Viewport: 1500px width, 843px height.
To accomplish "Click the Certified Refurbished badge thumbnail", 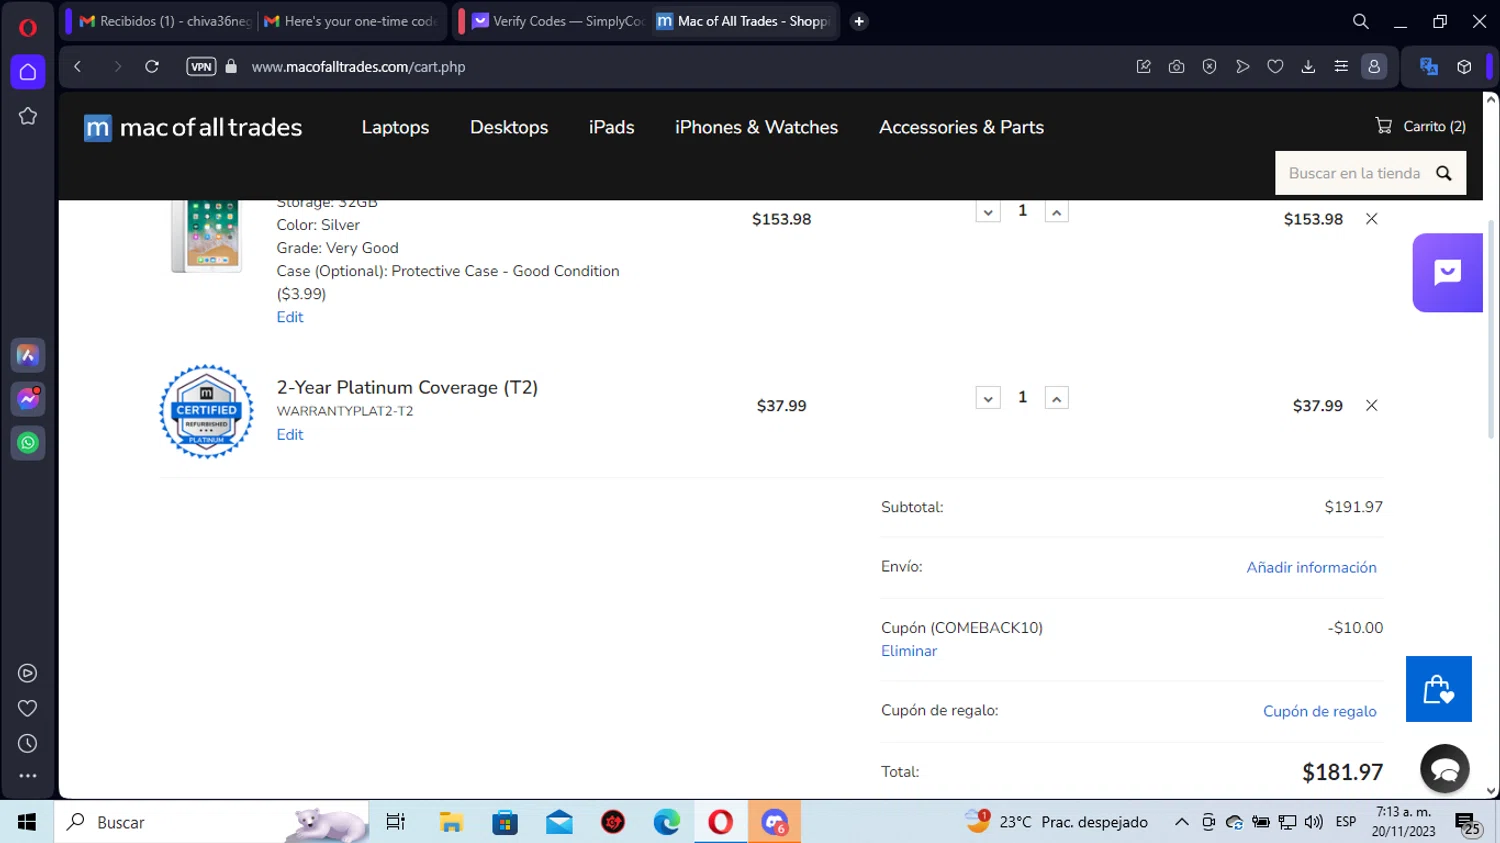I will tap(207, 411).
